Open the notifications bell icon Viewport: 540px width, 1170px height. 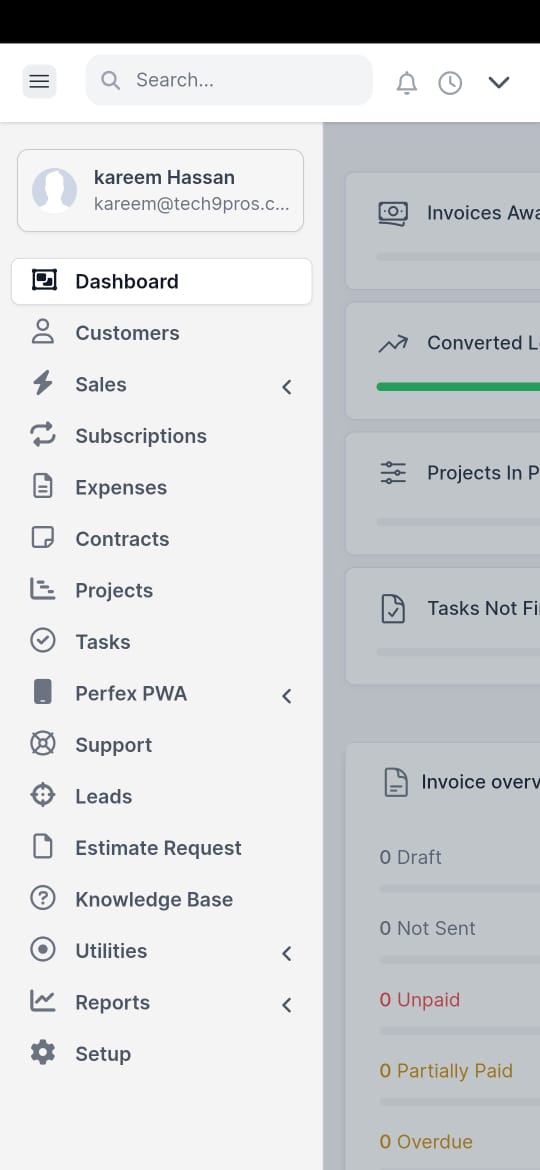[406, 83]
